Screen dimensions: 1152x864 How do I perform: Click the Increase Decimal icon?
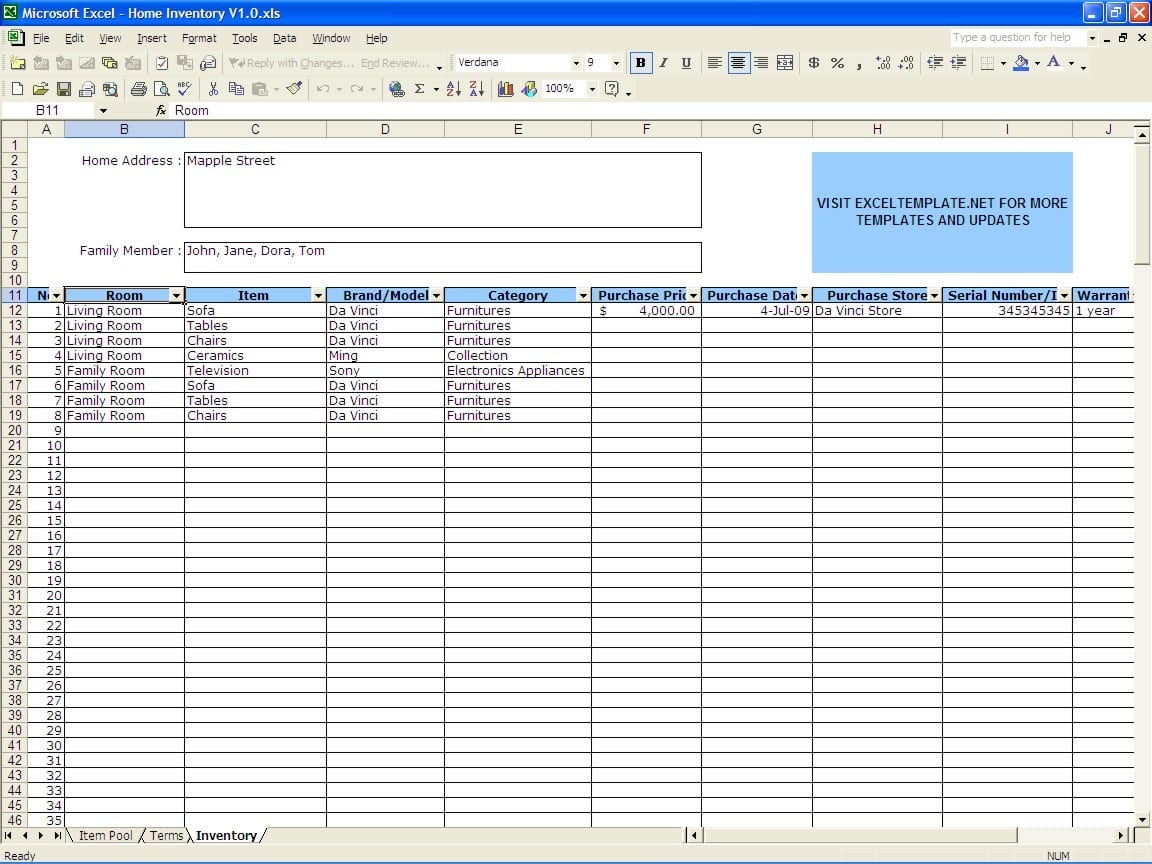point(883,62)
